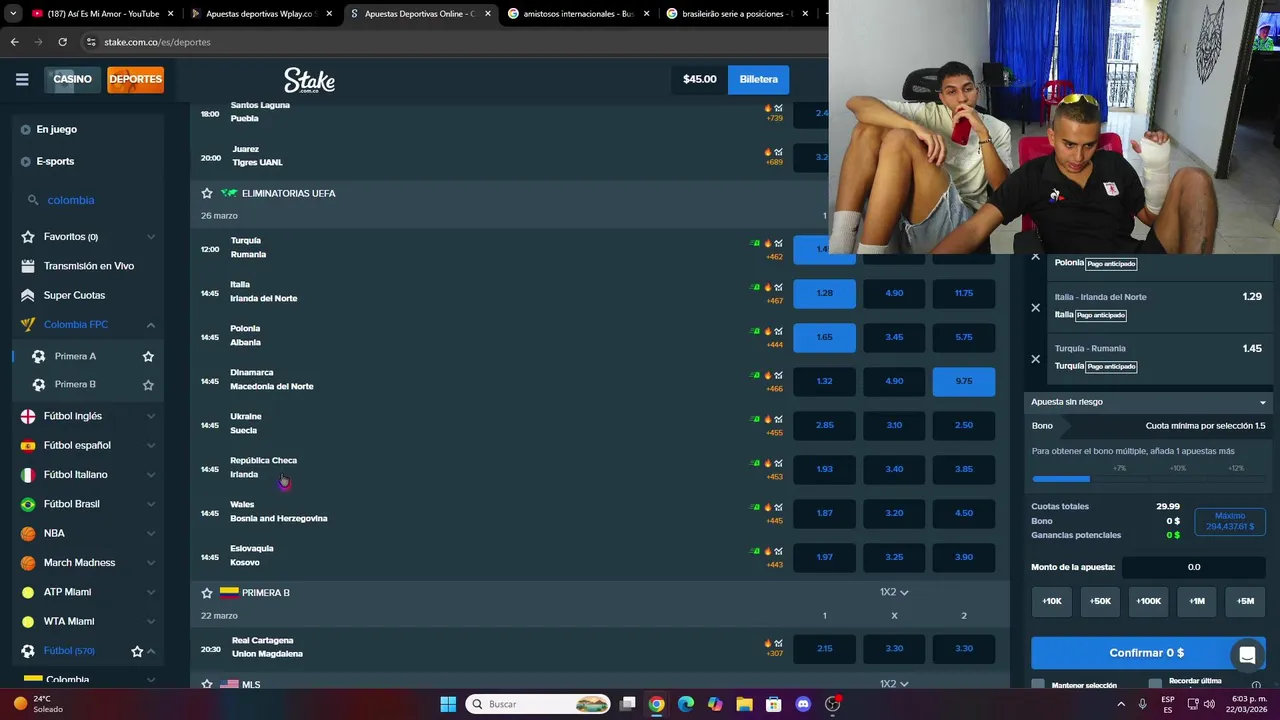1280x720 pixels.
Task: Click Confirmar 0 $ button
Action: pyautogui.click(x=1147, y=653)
